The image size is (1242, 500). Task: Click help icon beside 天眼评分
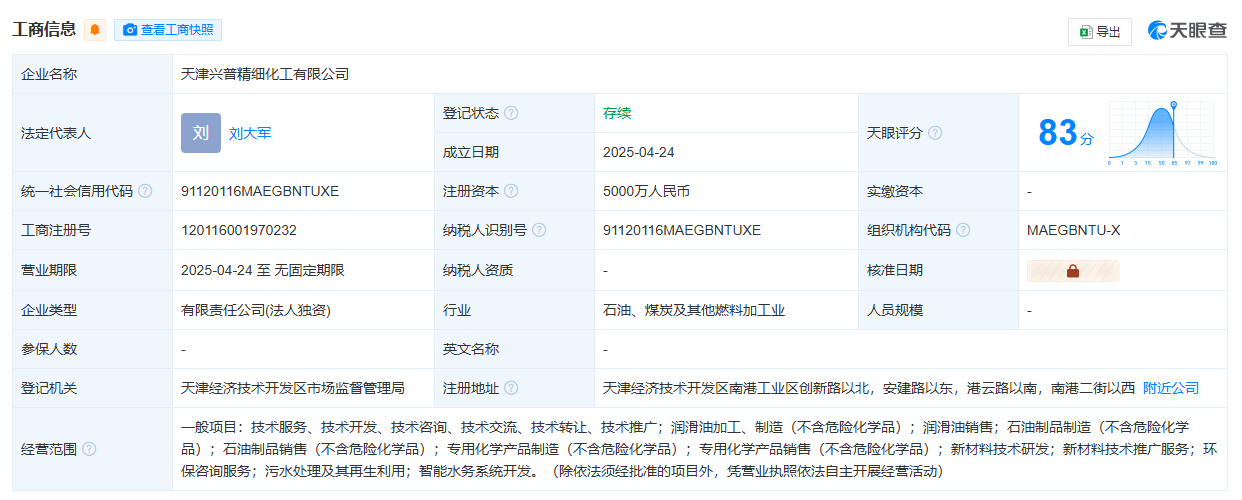935,133
